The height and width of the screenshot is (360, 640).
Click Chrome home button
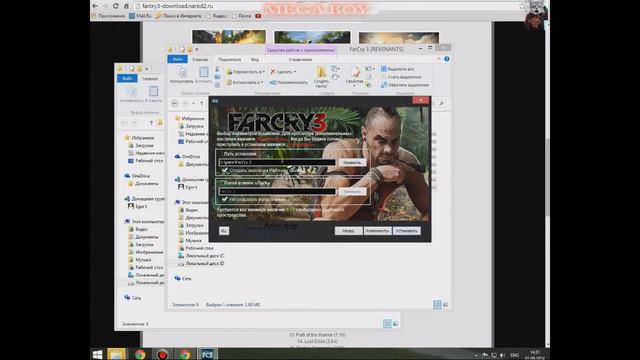[126, 6]
